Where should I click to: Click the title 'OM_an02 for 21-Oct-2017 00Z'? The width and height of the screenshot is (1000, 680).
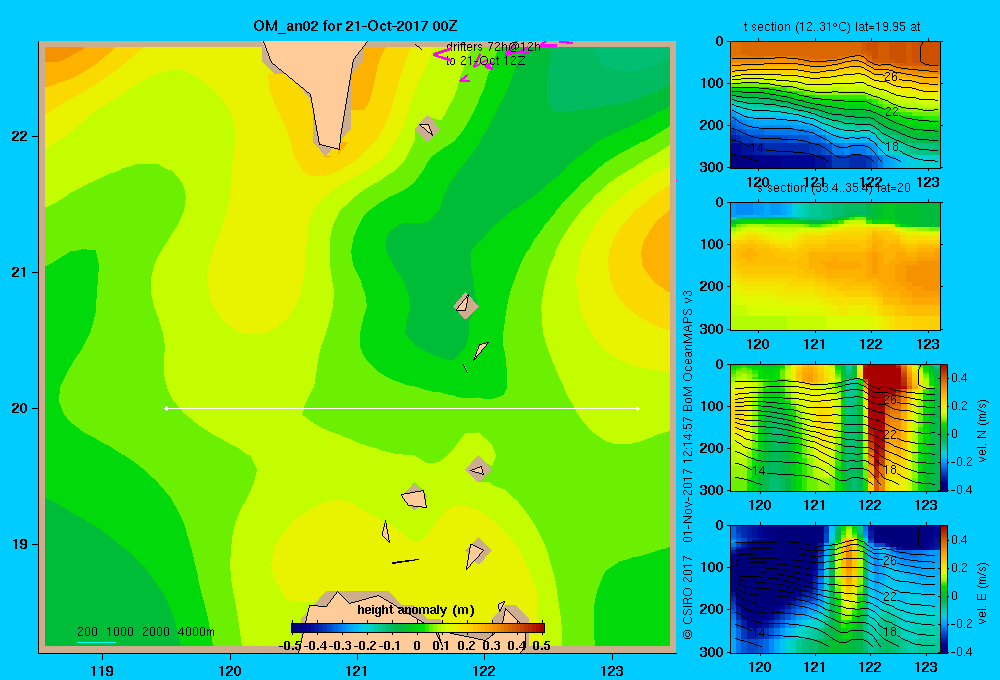click(355, 26)
